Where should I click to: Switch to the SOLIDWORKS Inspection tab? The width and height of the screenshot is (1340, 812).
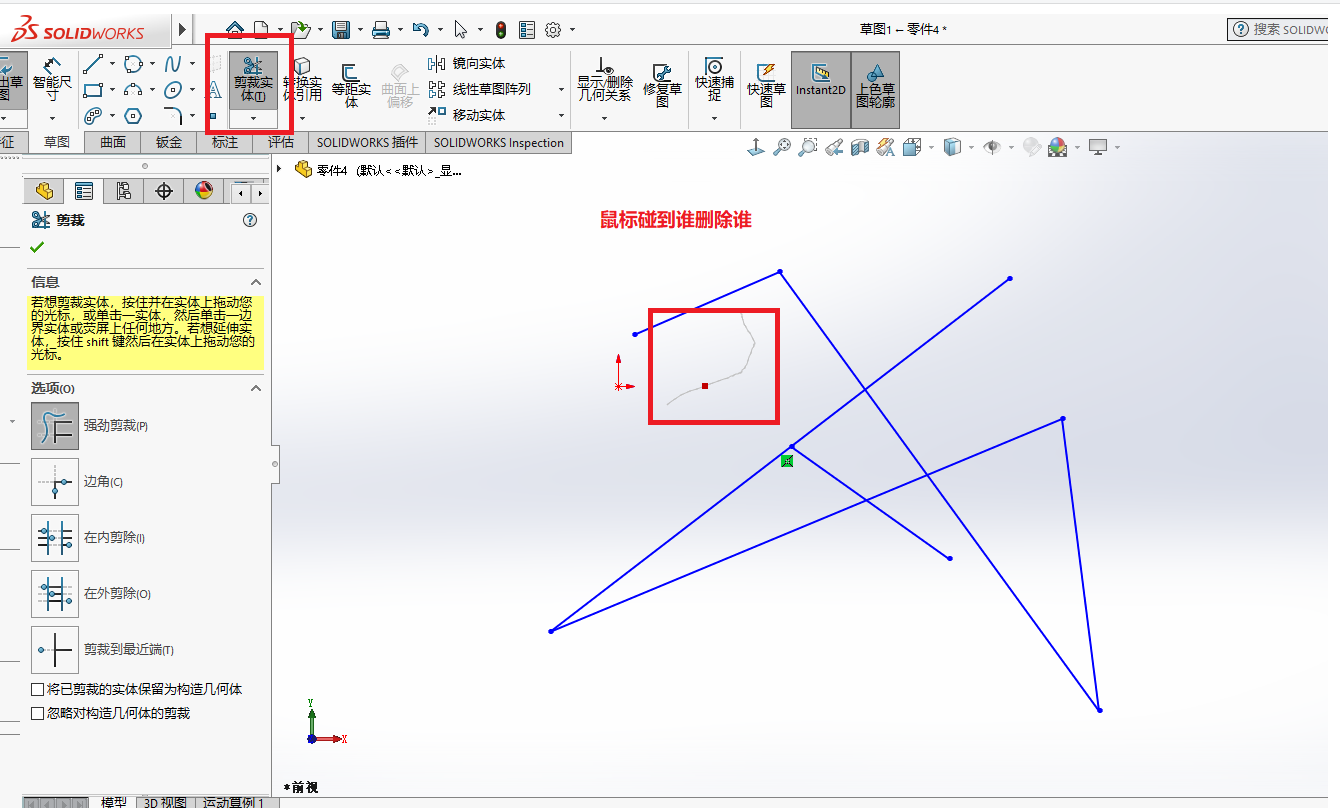click(499, 142)
